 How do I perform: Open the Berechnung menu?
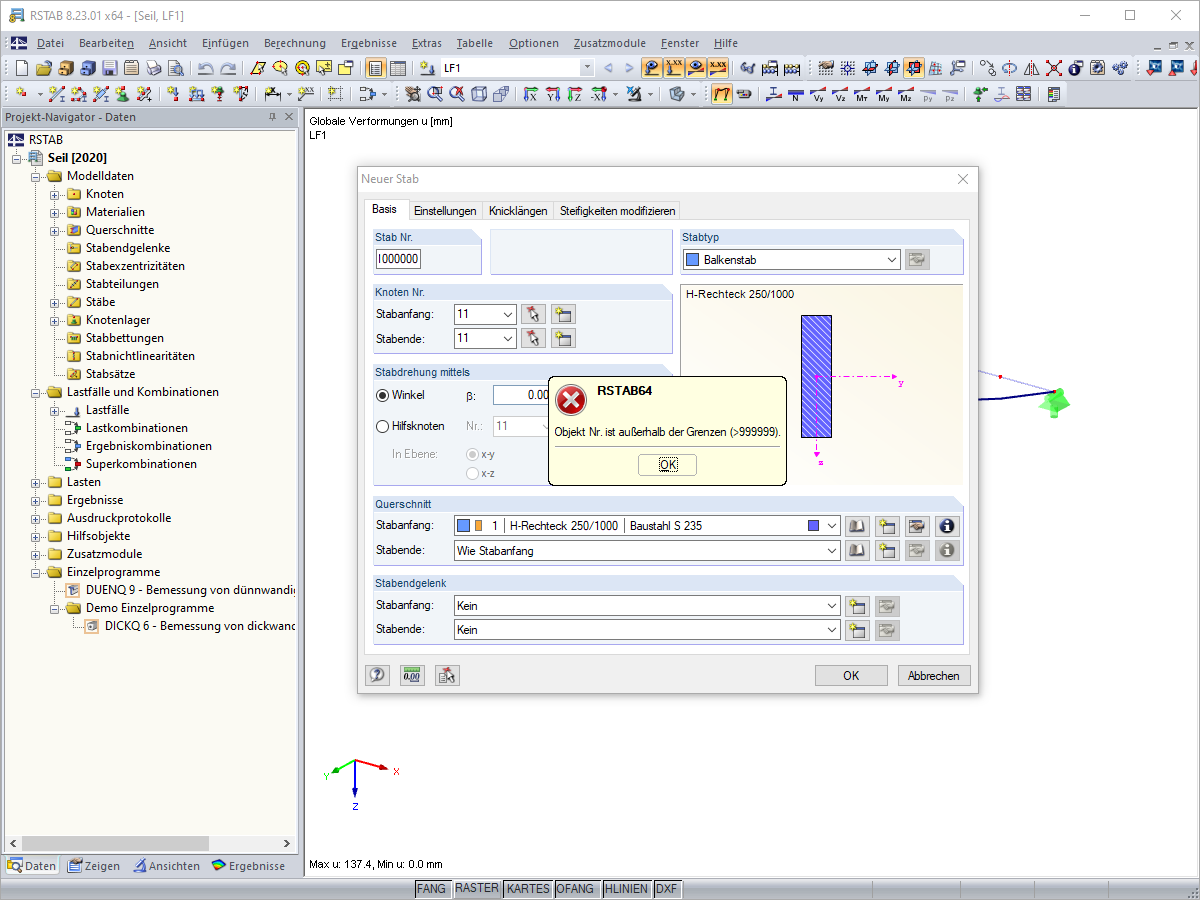pyautogui.click(x=295, y=43)
